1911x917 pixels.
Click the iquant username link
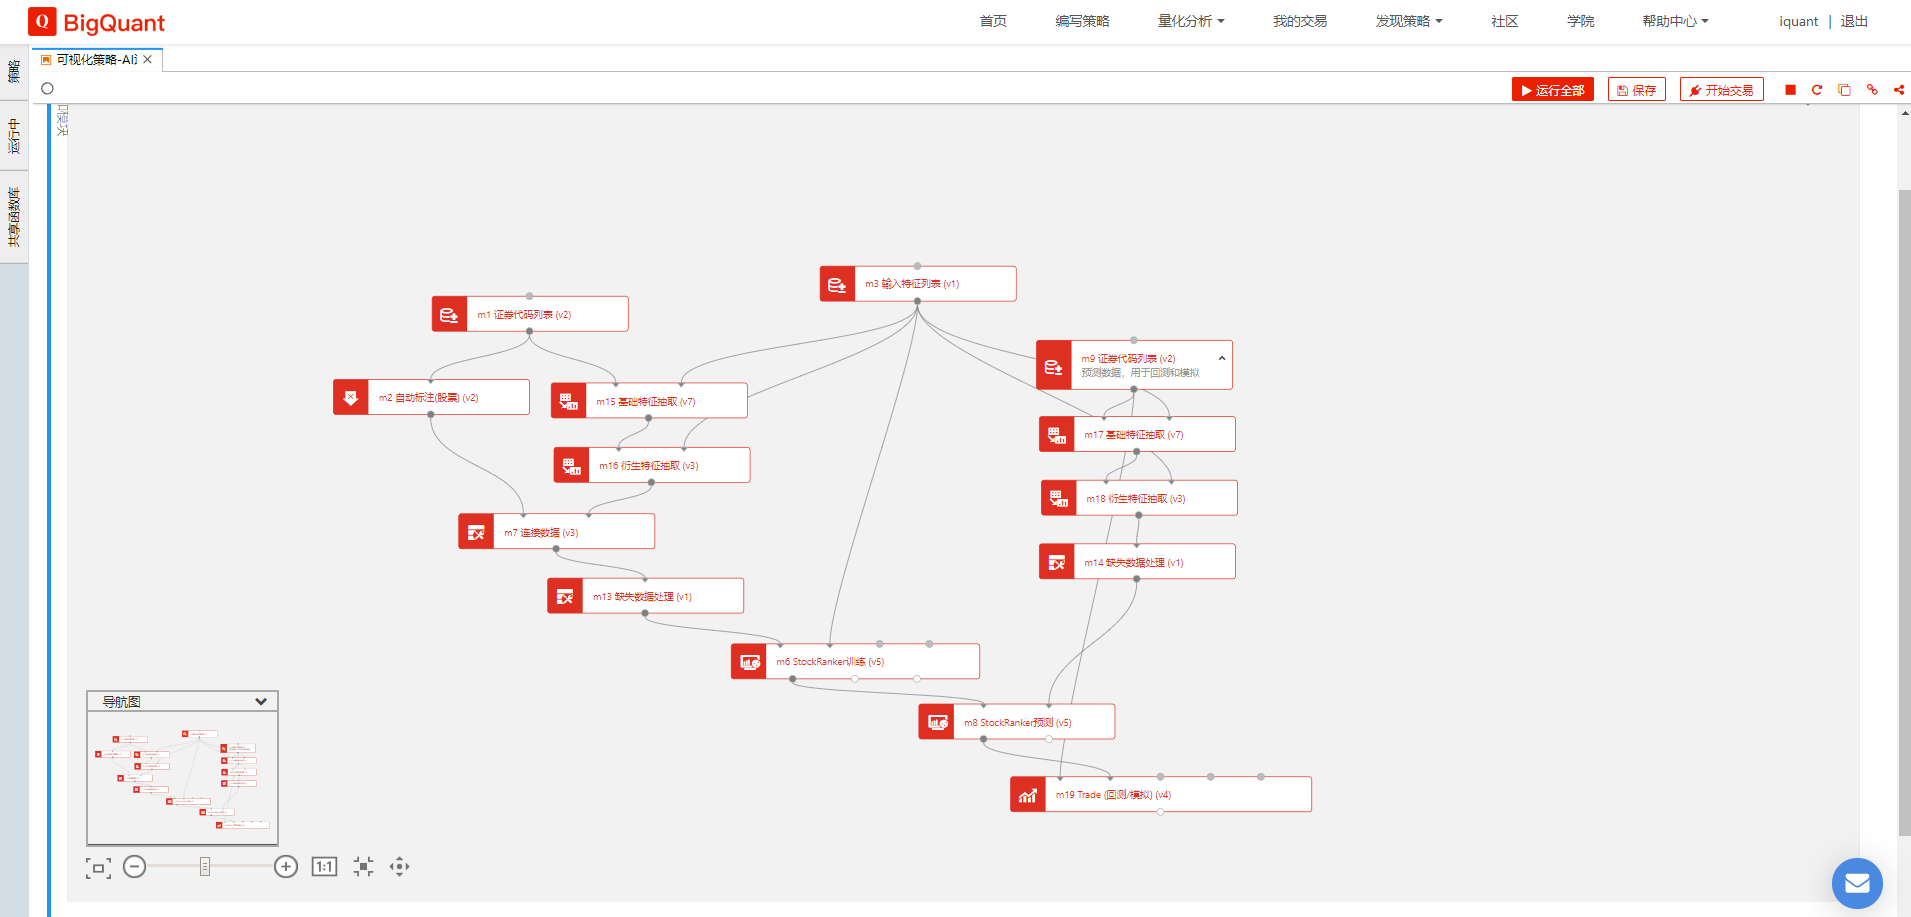click(x=1798, y=21)
